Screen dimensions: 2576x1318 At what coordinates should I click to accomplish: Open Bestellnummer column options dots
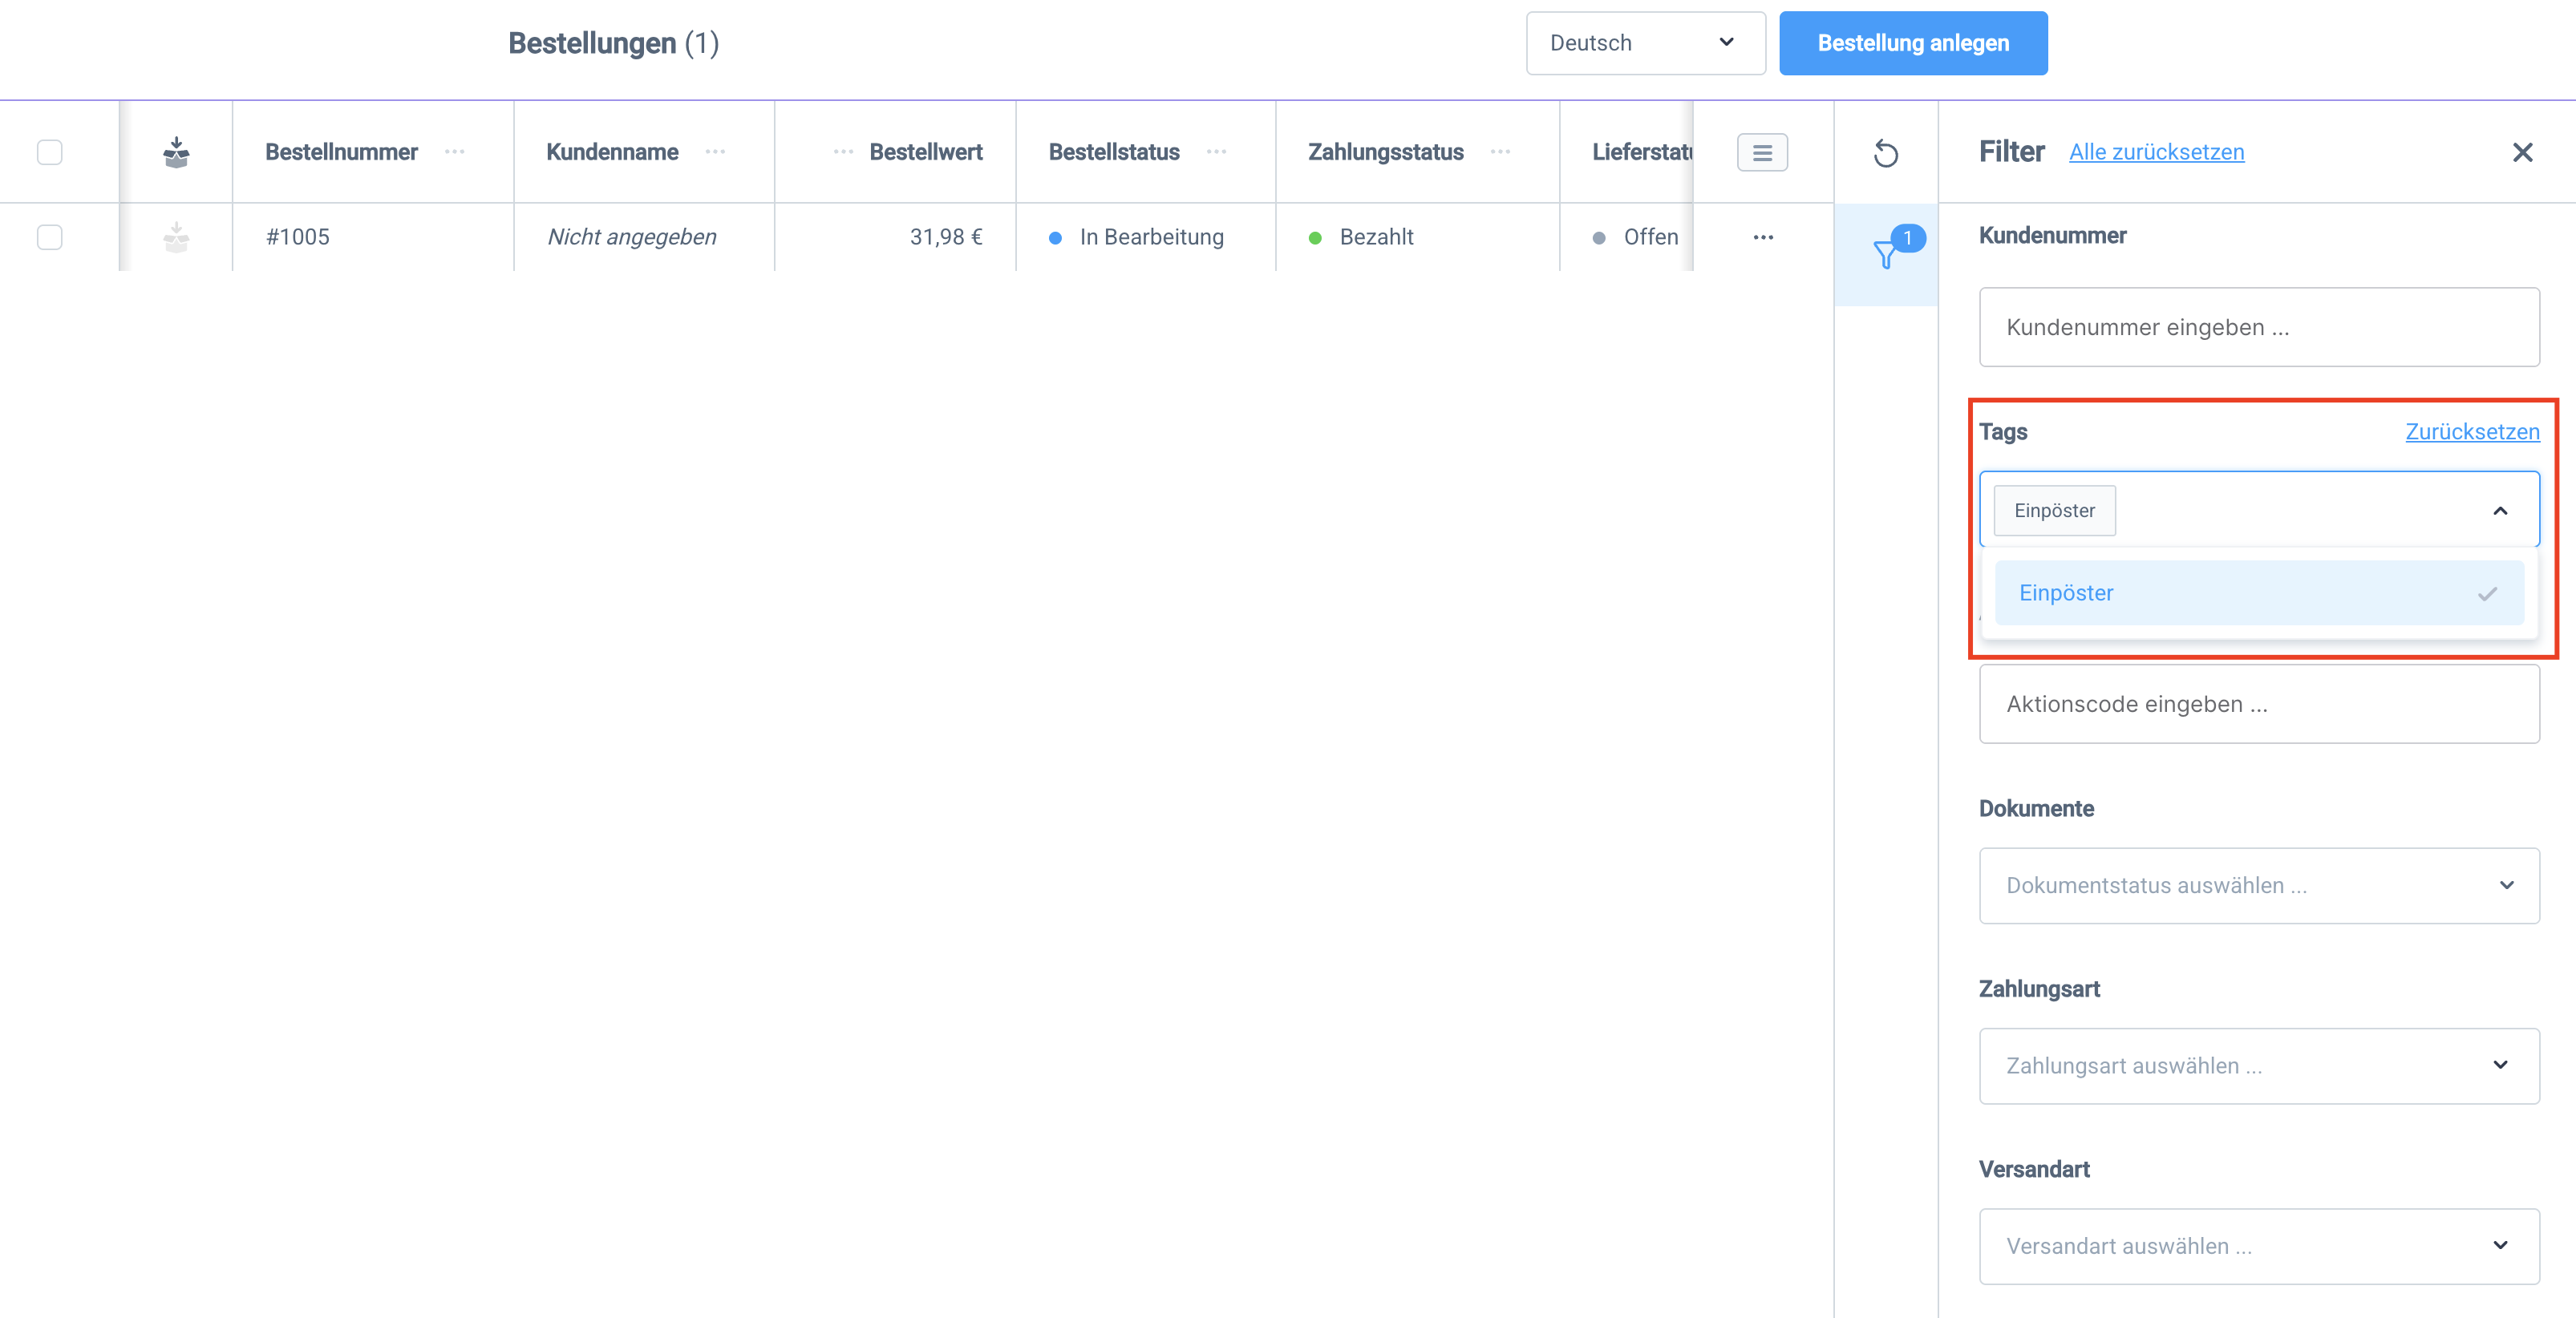pos(455,152)
